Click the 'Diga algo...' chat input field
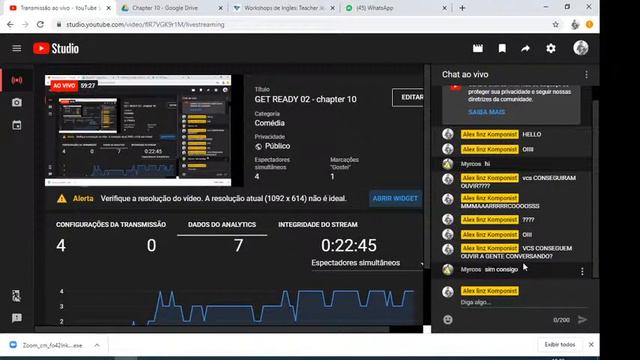 pos(524,302)
